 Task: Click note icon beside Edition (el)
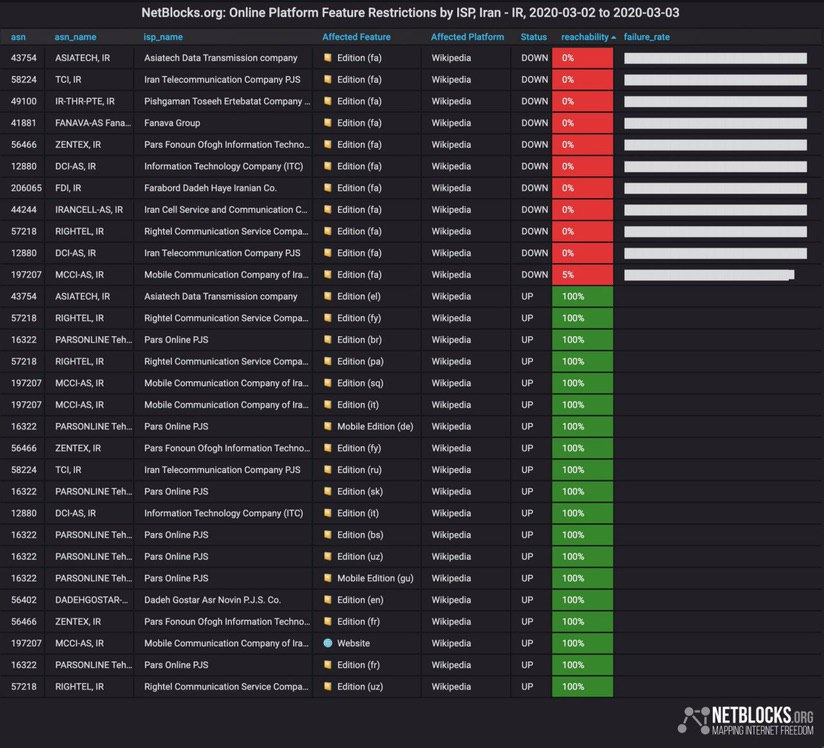click(328, 296)
